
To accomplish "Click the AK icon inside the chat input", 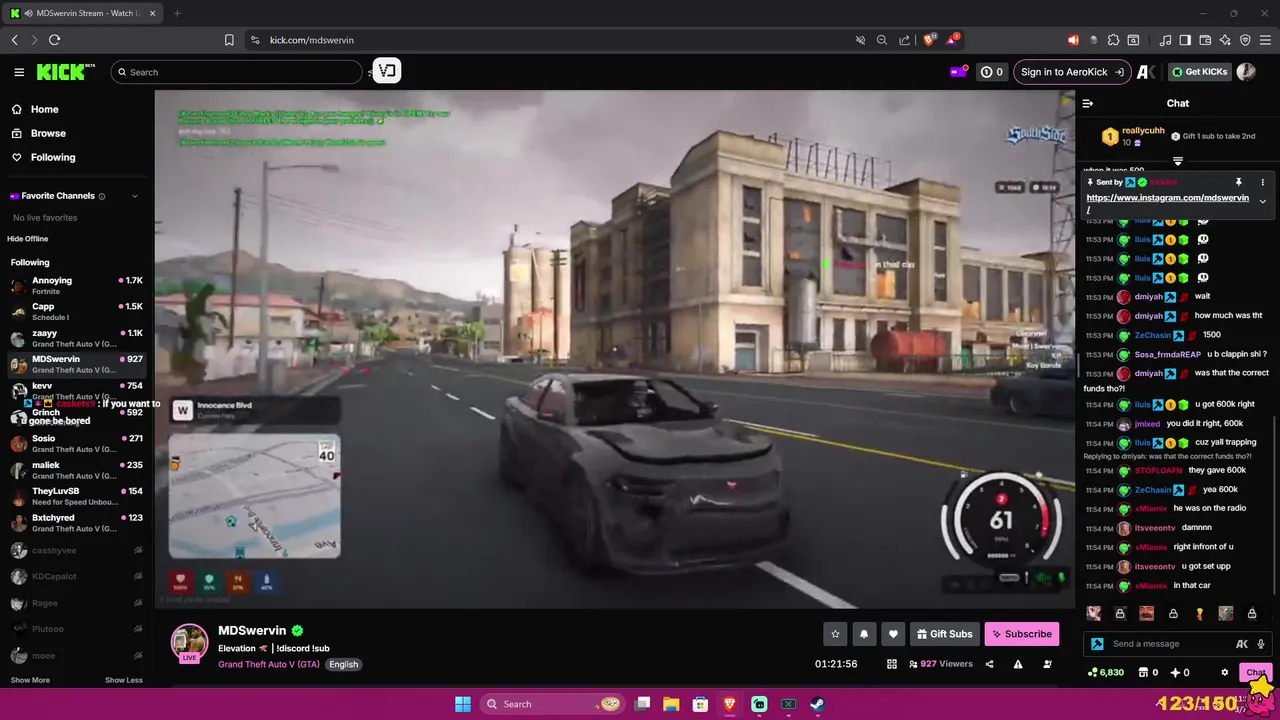I will [1242, 644].
